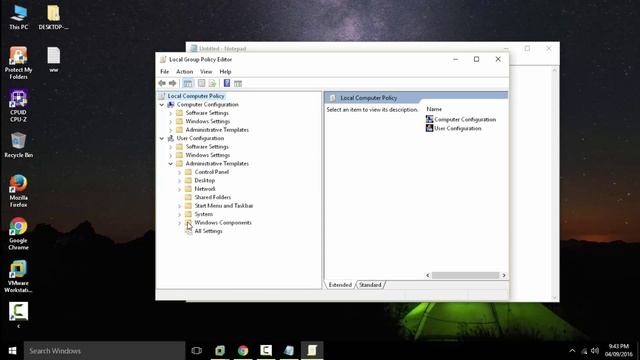This screenshot has height=360, width=640.
Task: Click the horizontal scrollbar right arrow
Action: [x=504, y=276]
